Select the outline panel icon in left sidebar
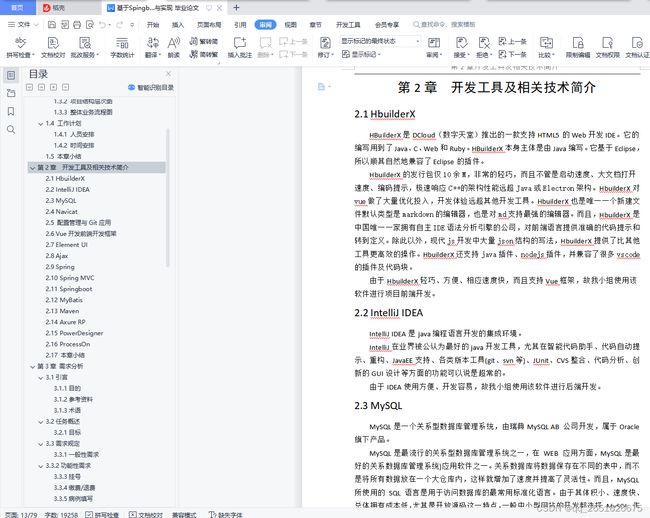The width and height of the screenshot is (650, 518). click(x=11, y=75)
